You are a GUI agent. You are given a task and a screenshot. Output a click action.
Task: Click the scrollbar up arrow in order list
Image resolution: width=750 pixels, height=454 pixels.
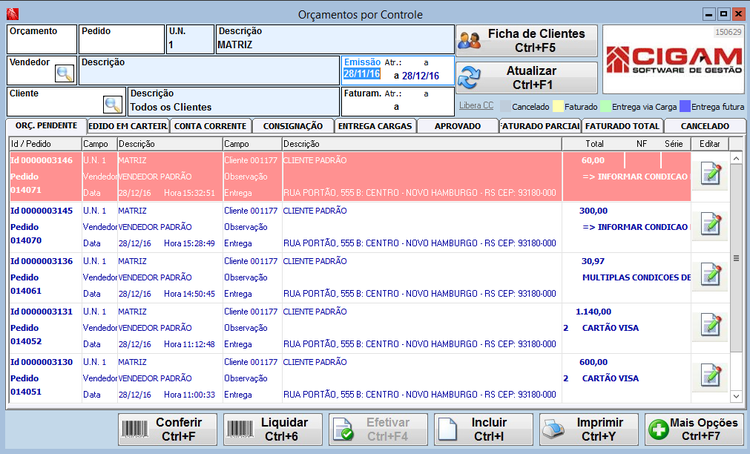(736, 158)
